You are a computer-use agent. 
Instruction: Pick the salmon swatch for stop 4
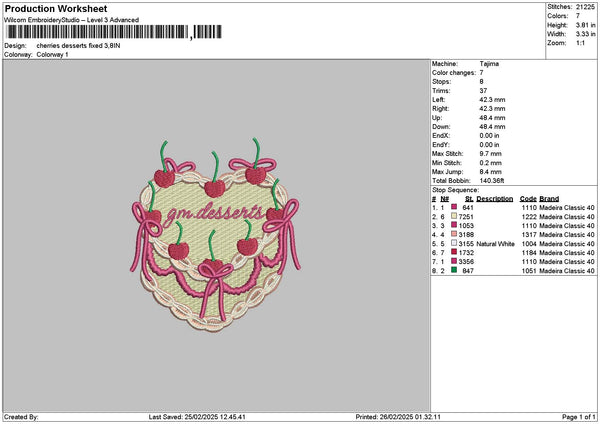click(454, 233)
